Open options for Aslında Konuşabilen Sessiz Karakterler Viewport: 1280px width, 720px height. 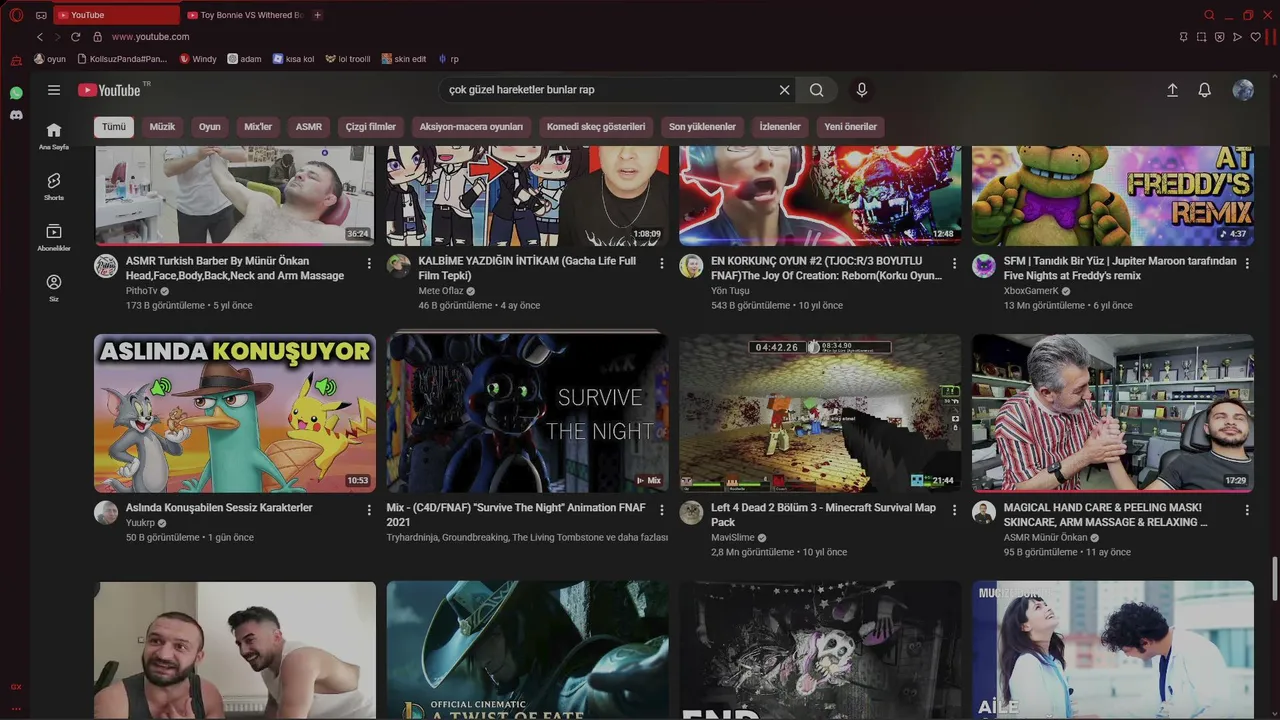(369, 510)
